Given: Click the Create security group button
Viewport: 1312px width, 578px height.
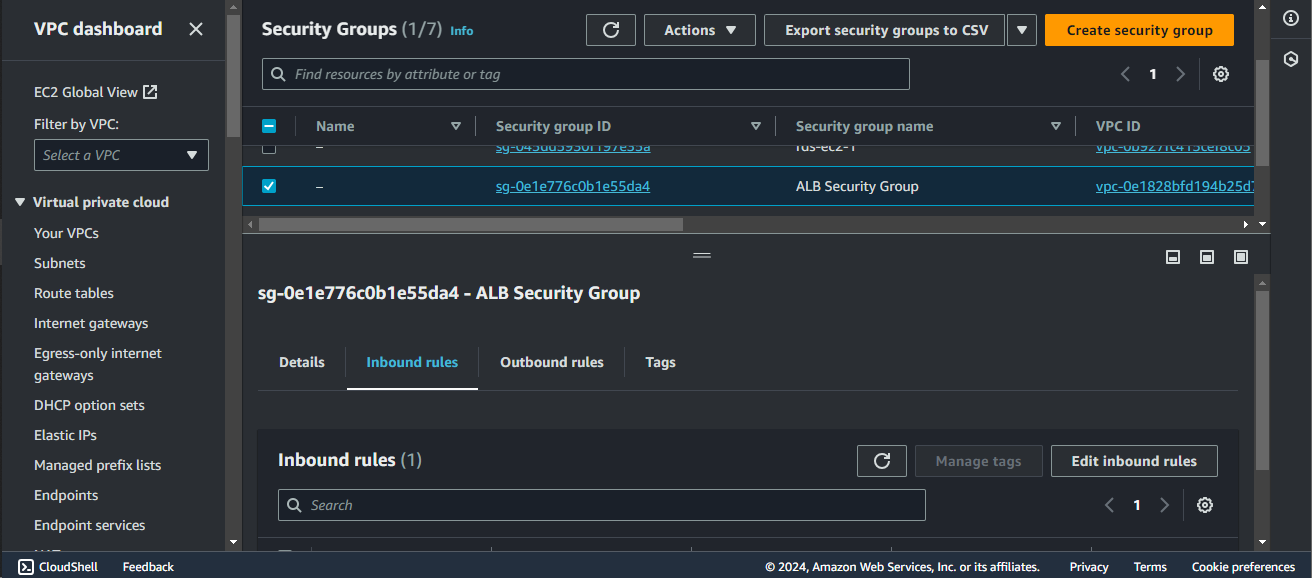Looking at the screenshot, I should (1139, 30).
